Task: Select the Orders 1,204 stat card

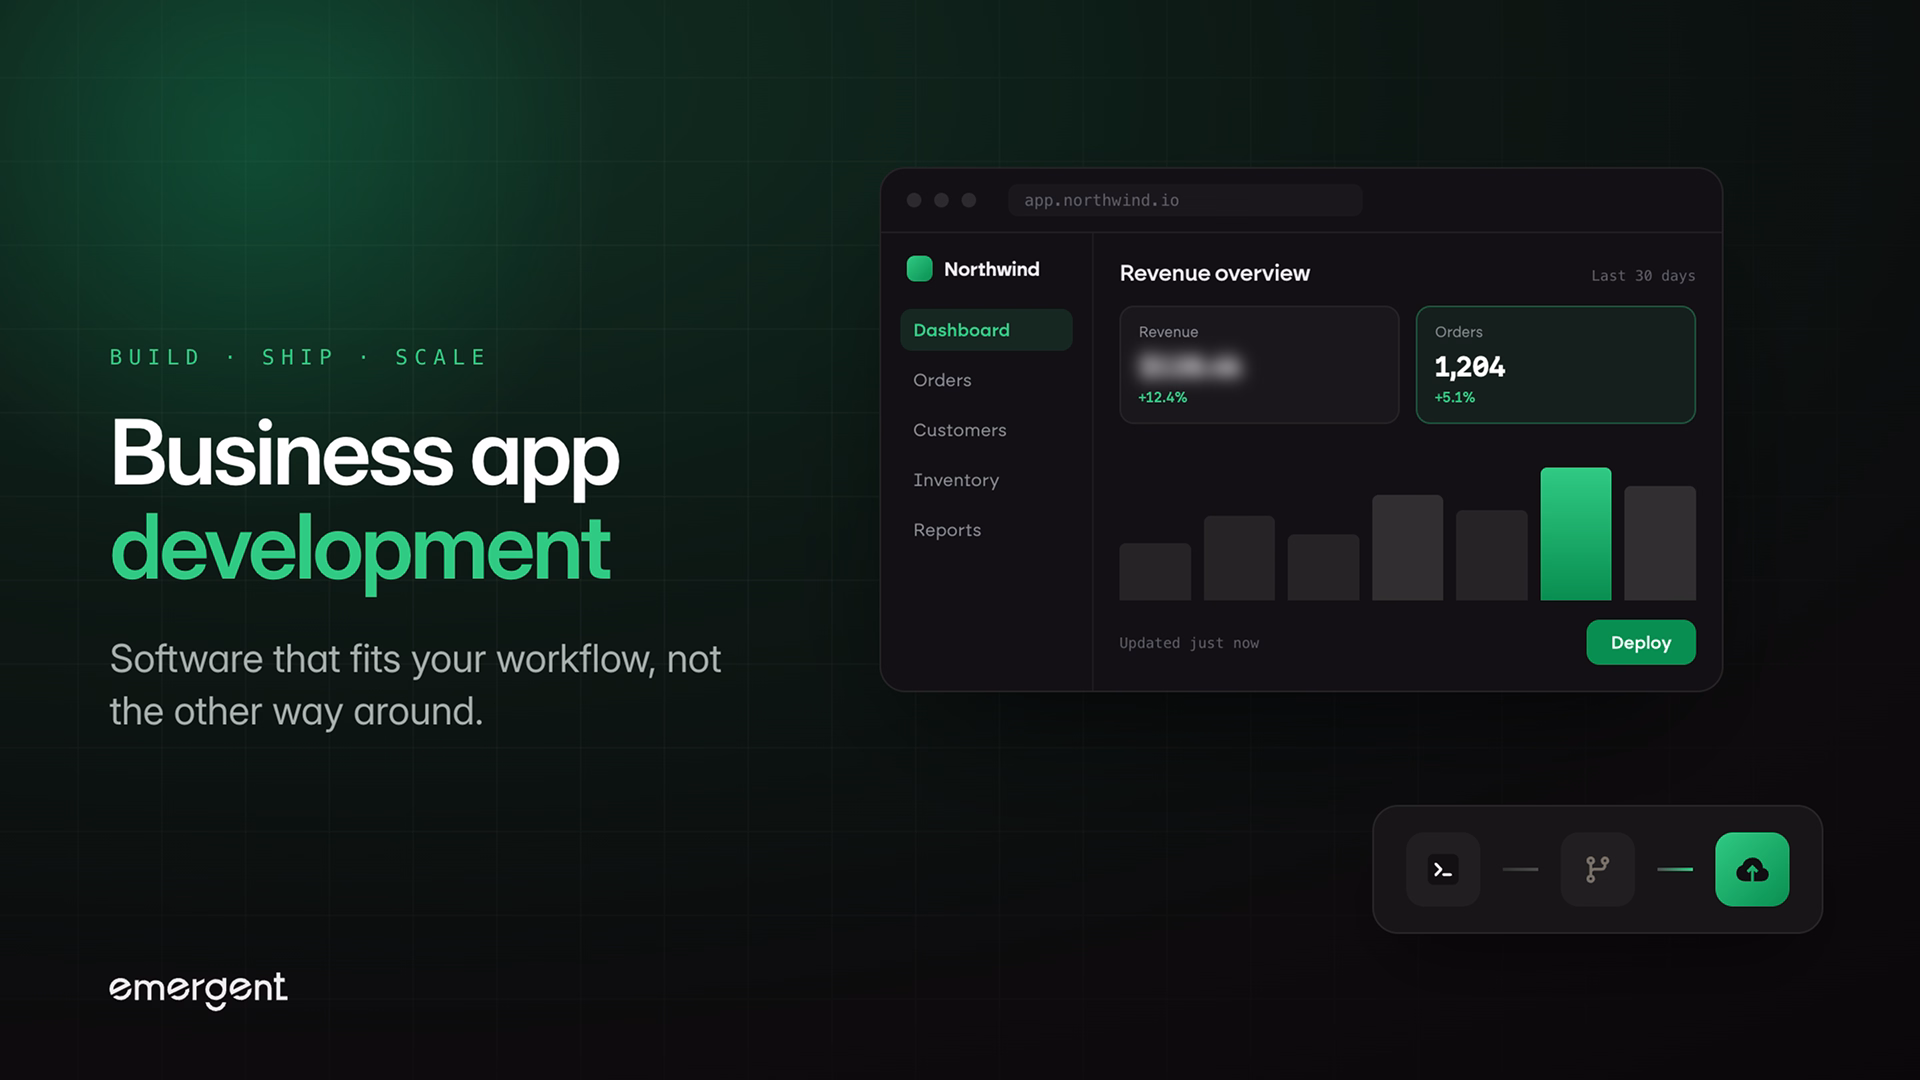Action: (1555, 365)
